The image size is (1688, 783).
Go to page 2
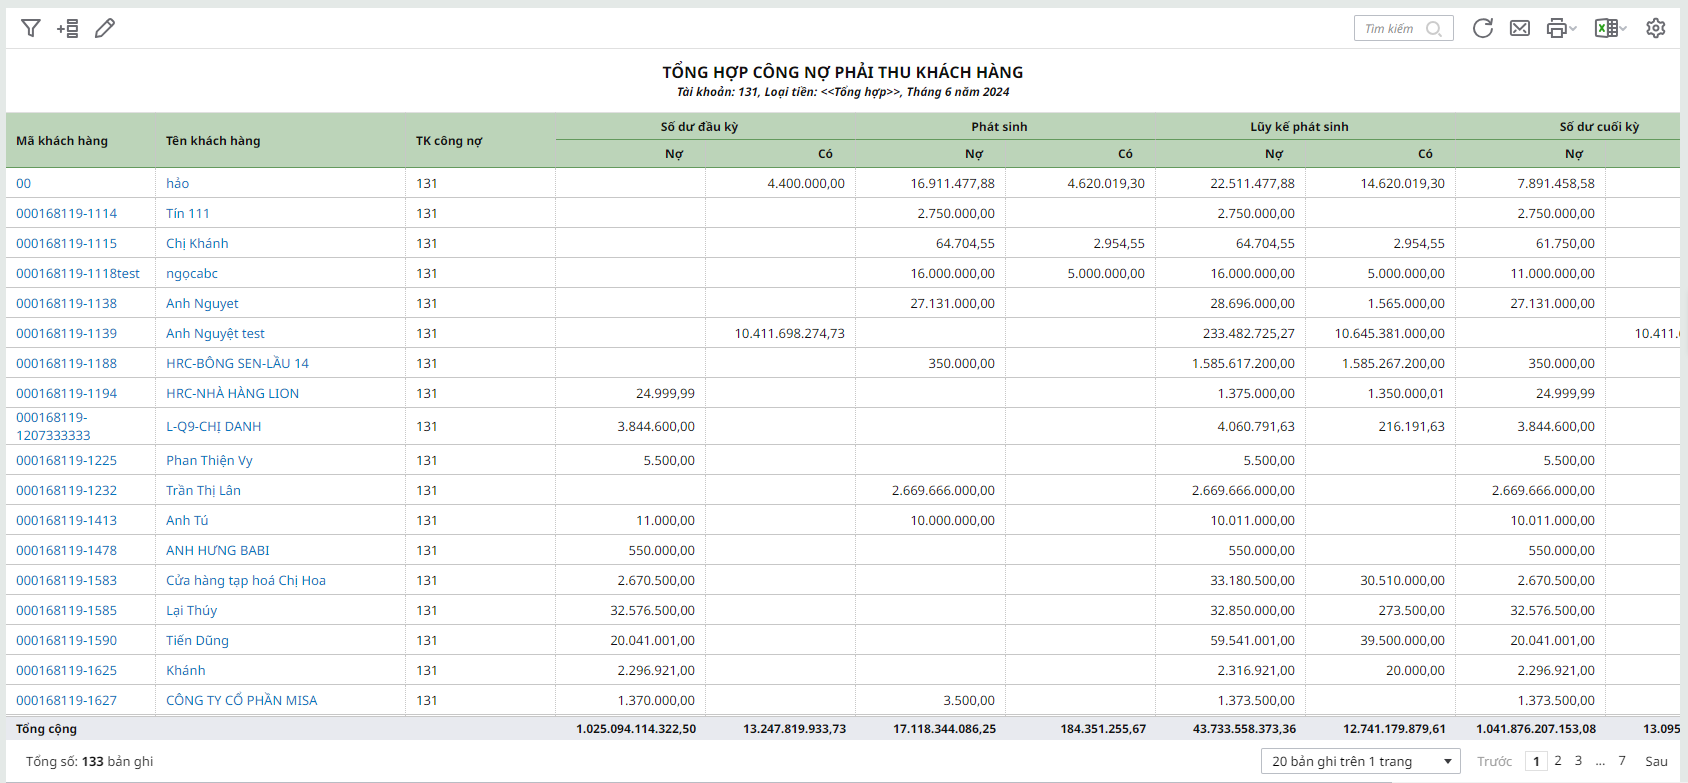tap(1558, 761)
